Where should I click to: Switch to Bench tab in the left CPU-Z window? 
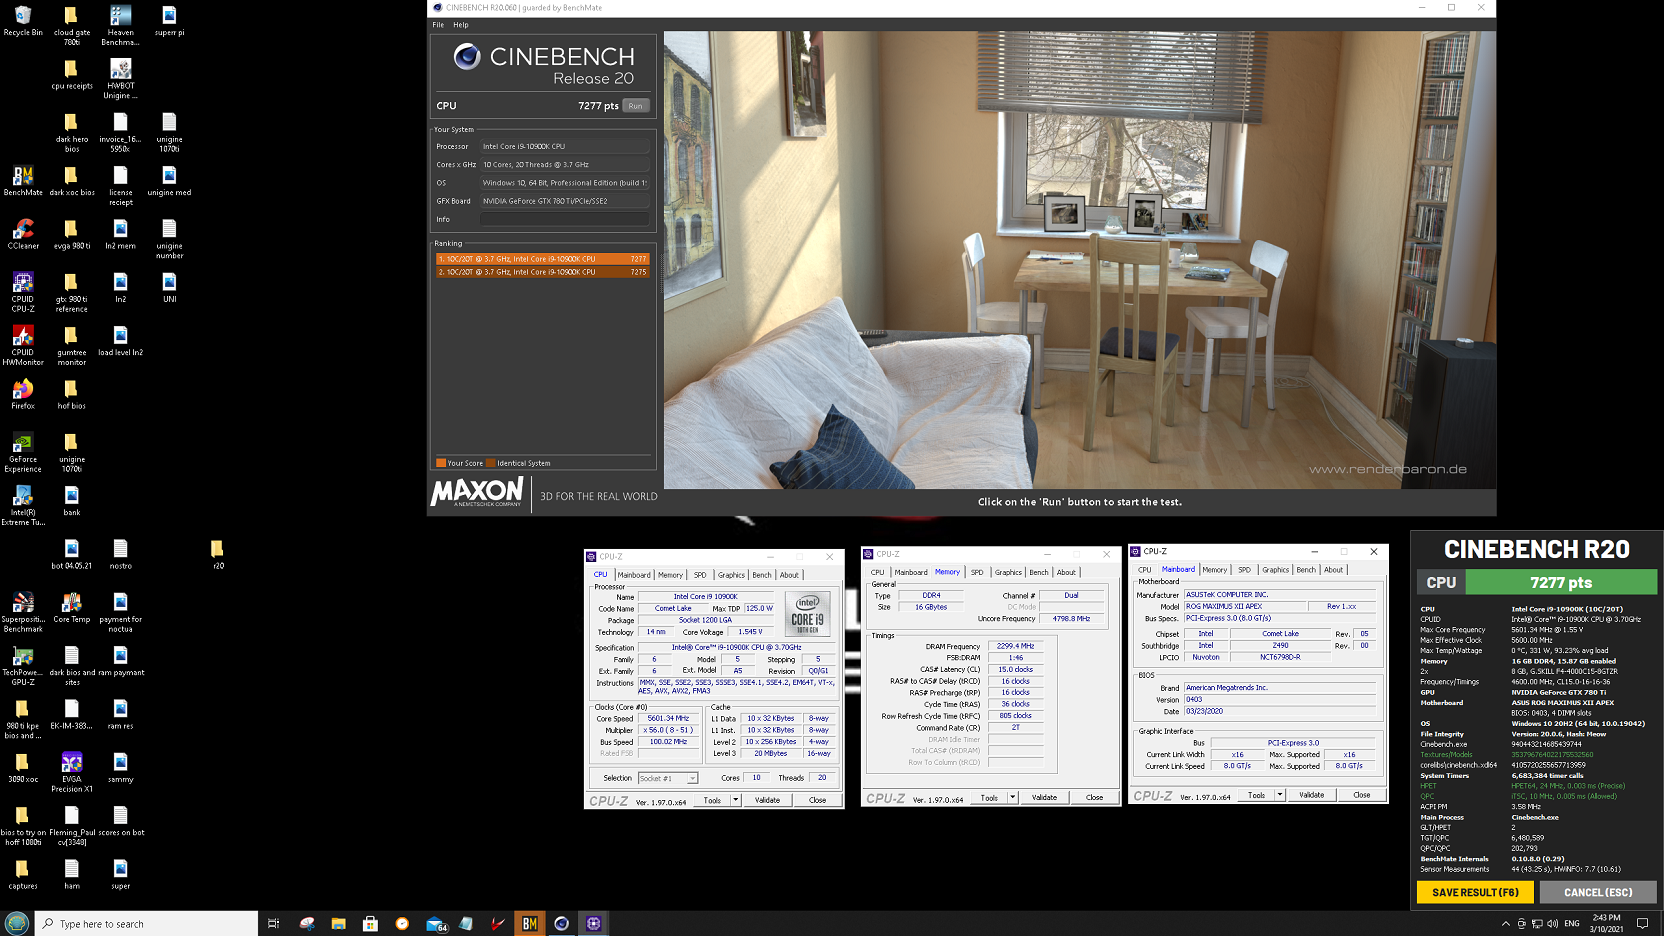(x=762, y=575)
